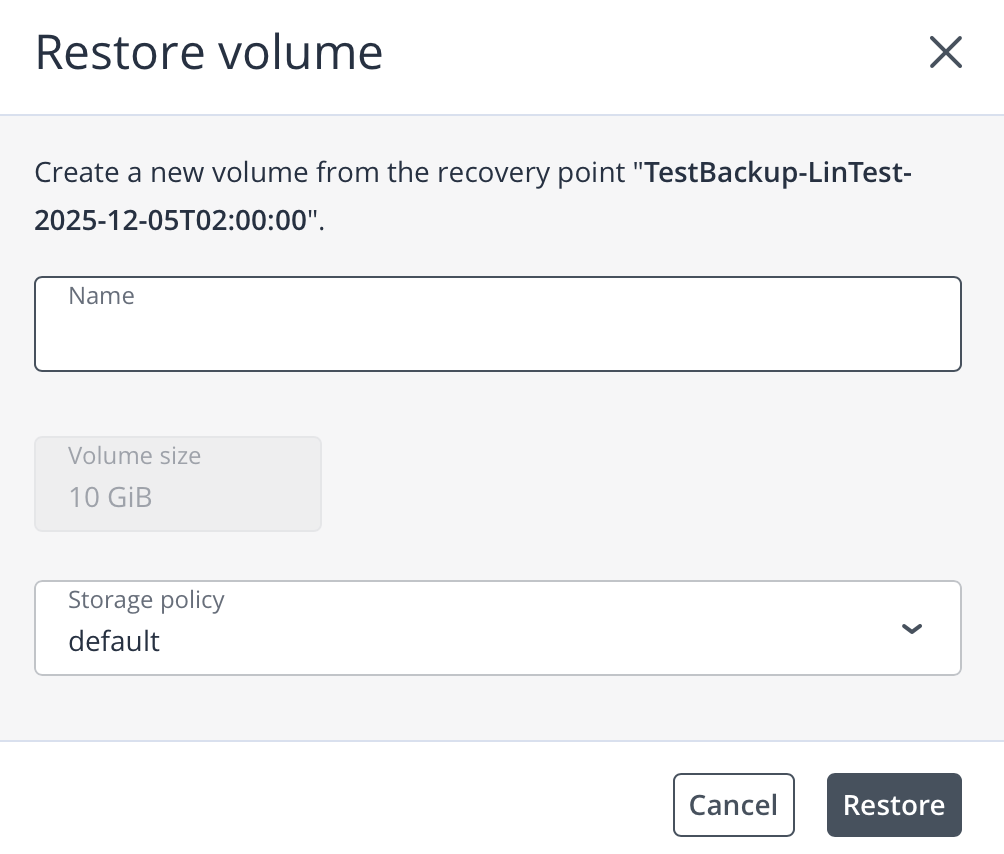Focus the Name text input

497,335
